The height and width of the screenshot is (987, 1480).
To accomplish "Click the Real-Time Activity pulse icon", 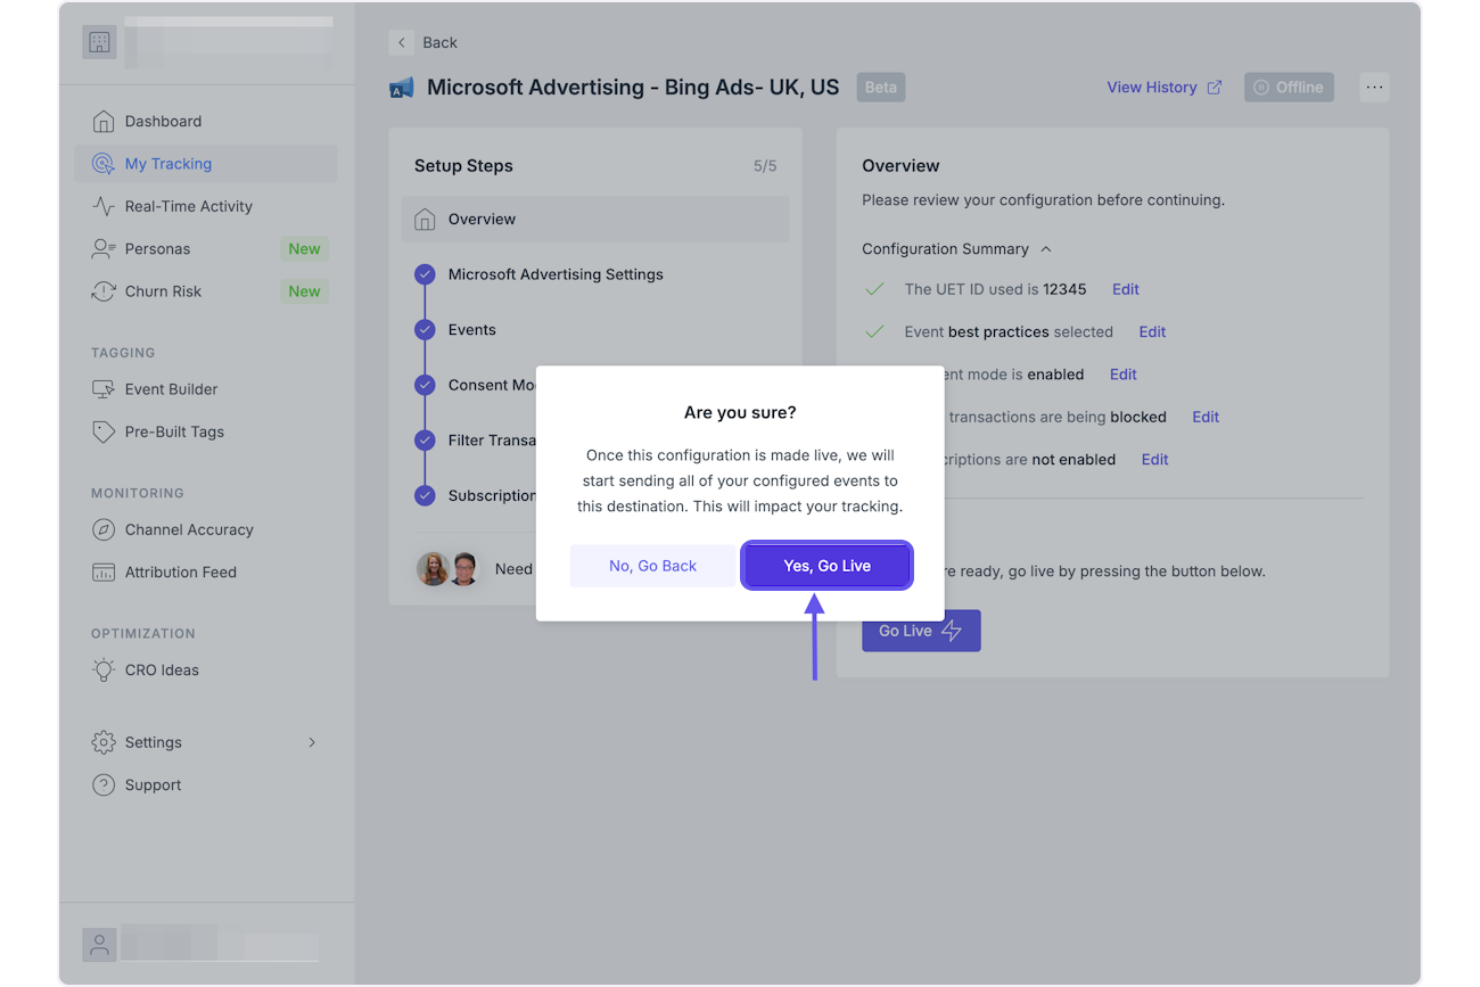I will pyautogui.click(x=103, y=206).
